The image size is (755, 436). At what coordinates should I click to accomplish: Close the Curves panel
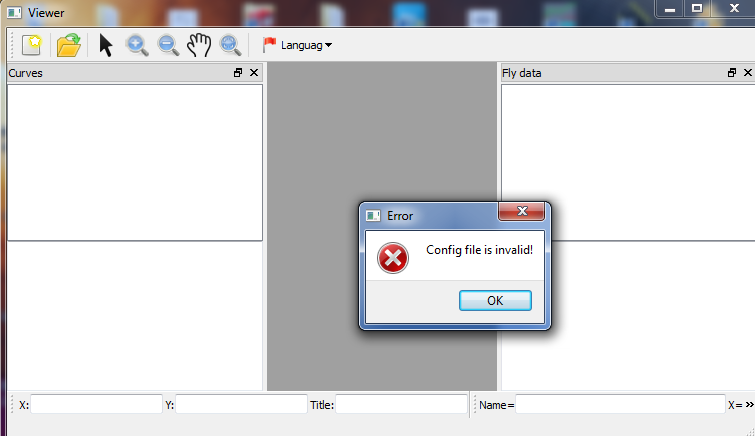tap(254, 73)
